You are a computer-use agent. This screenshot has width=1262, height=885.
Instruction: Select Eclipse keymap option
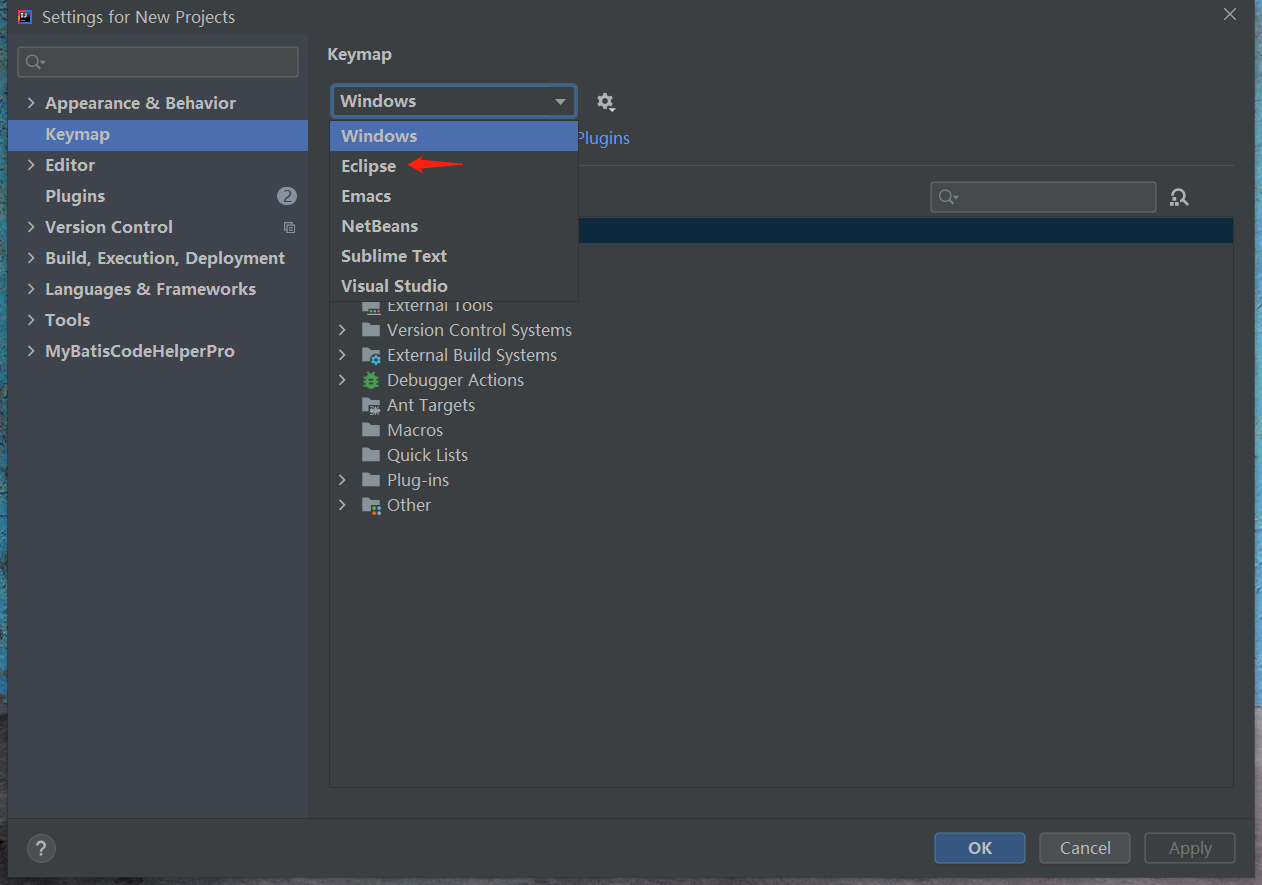454,166
